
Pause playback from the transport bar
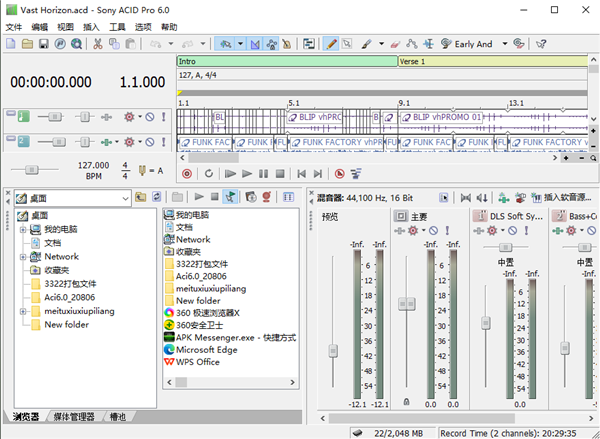tap(263, 173)
